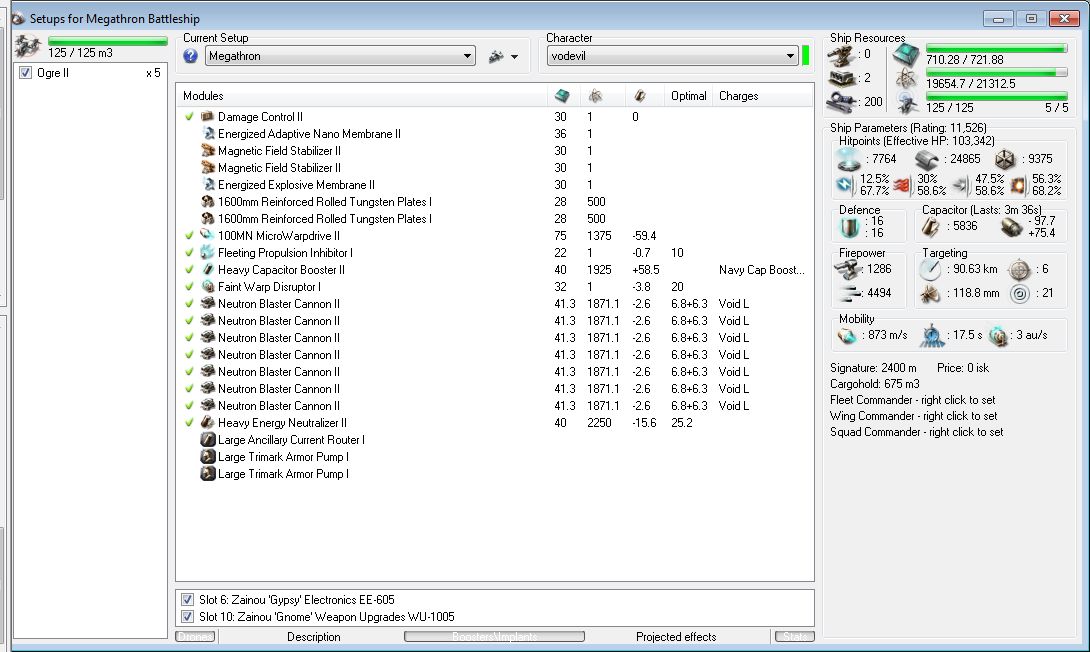Click the blue help question mark icon
The image size is (1090, 652).
coord(190,56)
